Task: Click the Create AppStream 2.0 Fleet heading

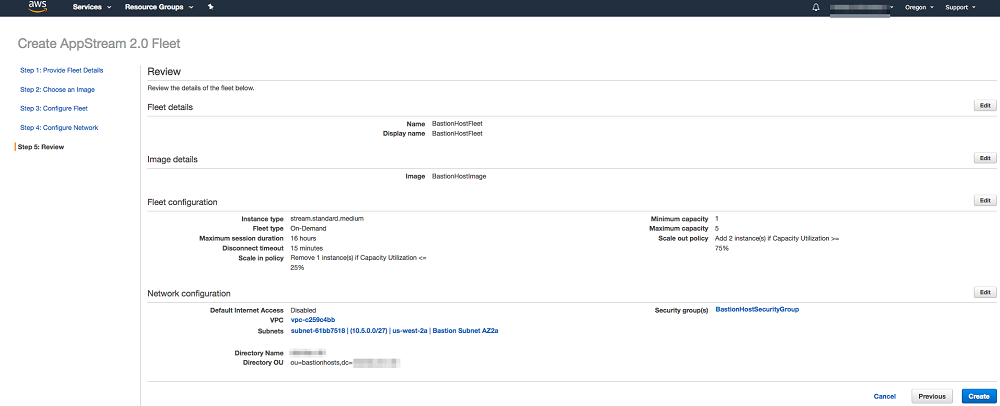Action: click(99, 43)
